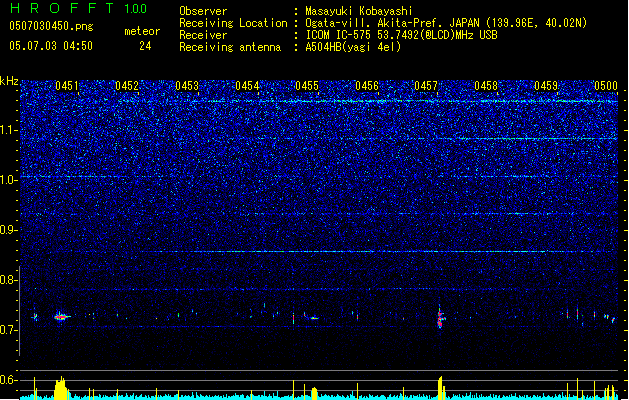The image size is (629, 400).
Task: Click the 0451 time marker
Action: pyautogui.click(x=67, y=86)
